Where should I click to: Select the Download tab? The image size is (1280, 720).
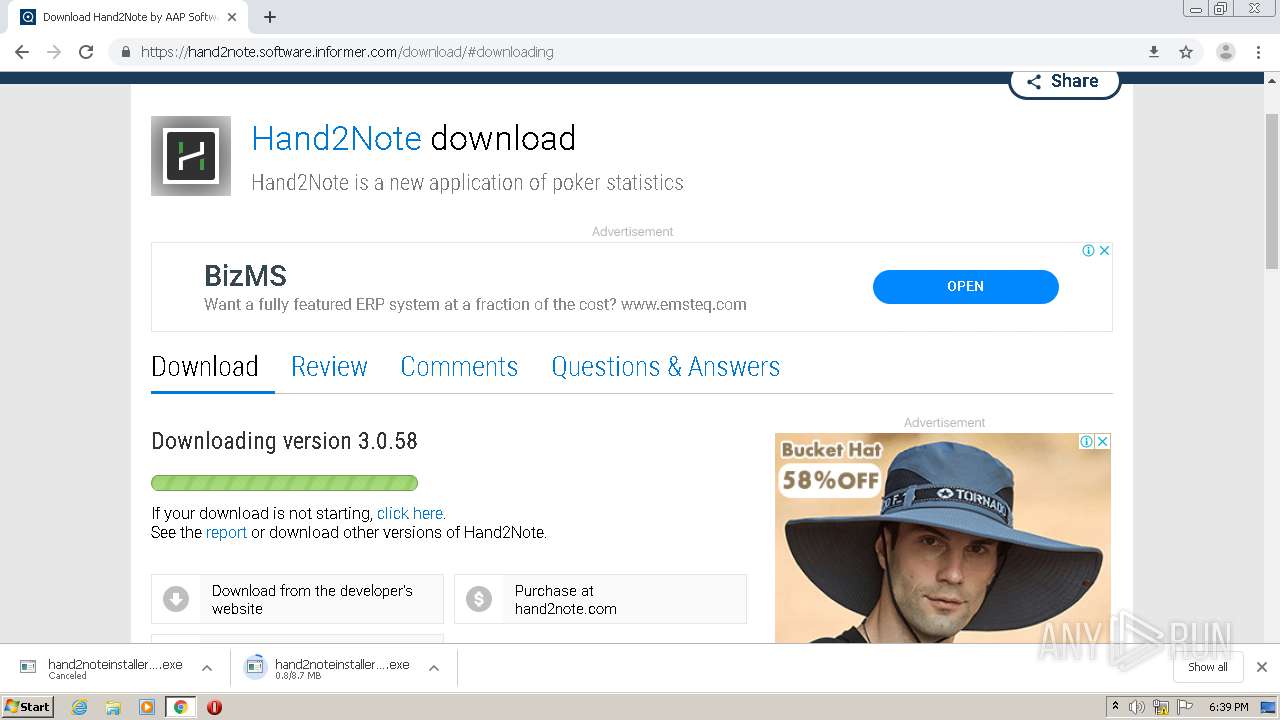coord(205,367)
